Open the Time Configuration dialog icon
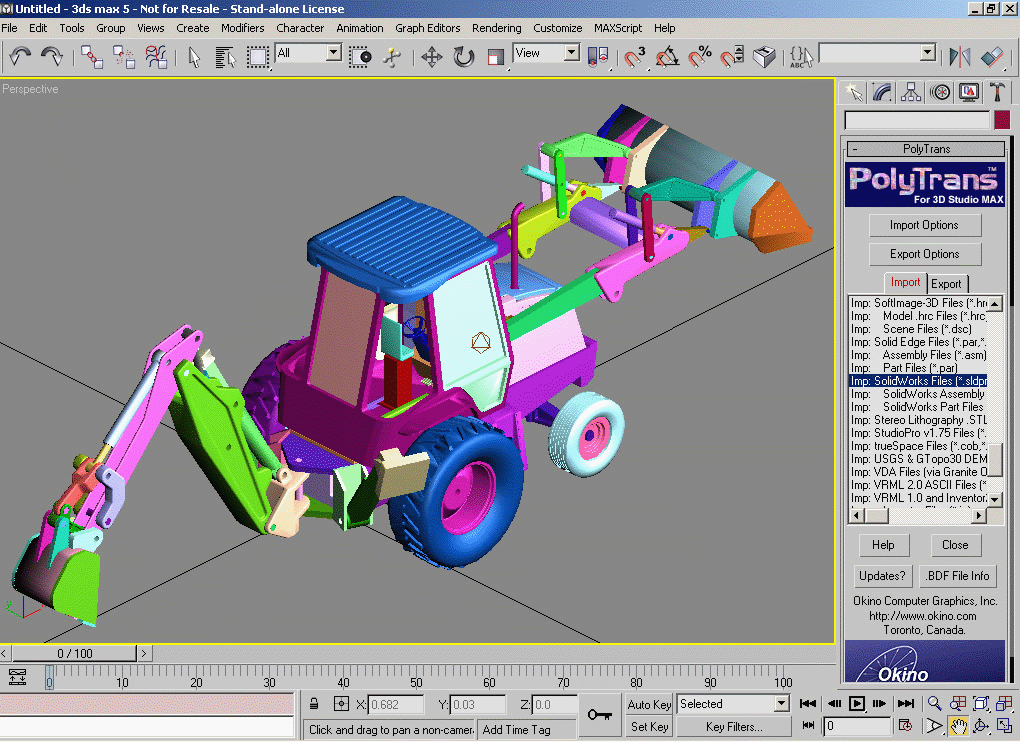Screen dimensions: 1020x742 pos(905,726)
